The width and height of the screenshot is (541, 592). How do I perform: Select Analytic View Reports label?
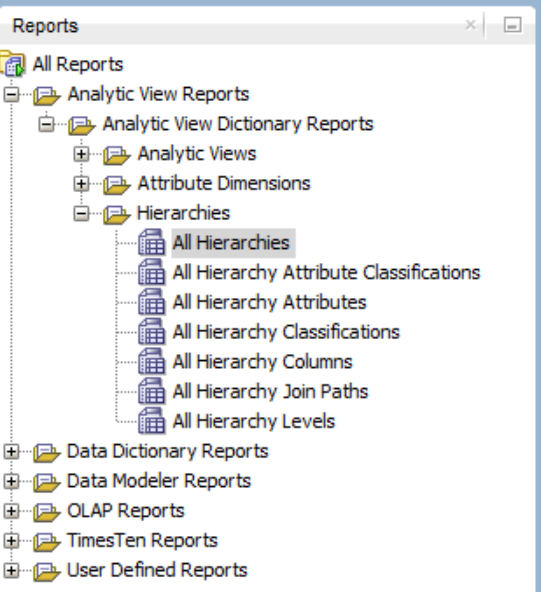click(159, 94)
